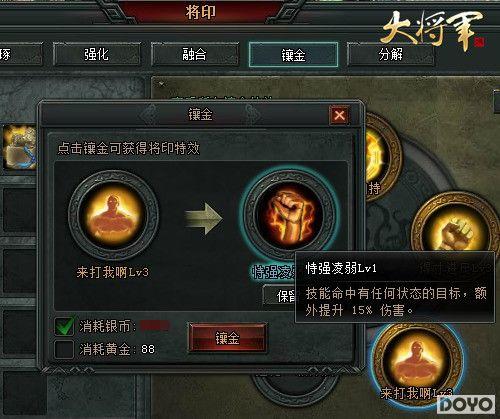The image size is (500, 419).
Task: Open the partially visible leftmost 琢 tab
Action: 20,54
